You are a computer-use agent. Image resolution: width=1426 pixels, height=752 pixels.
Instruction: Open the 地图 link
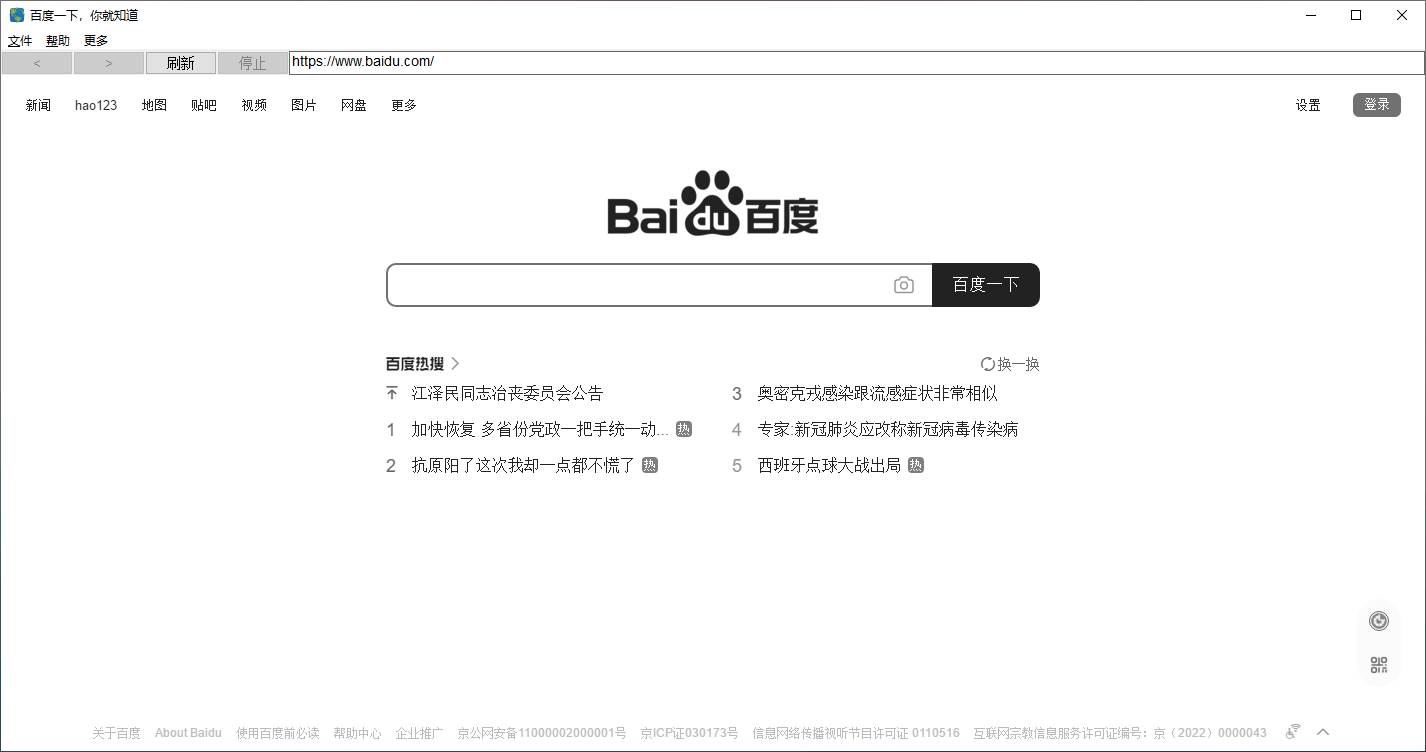tap(154, 105)
